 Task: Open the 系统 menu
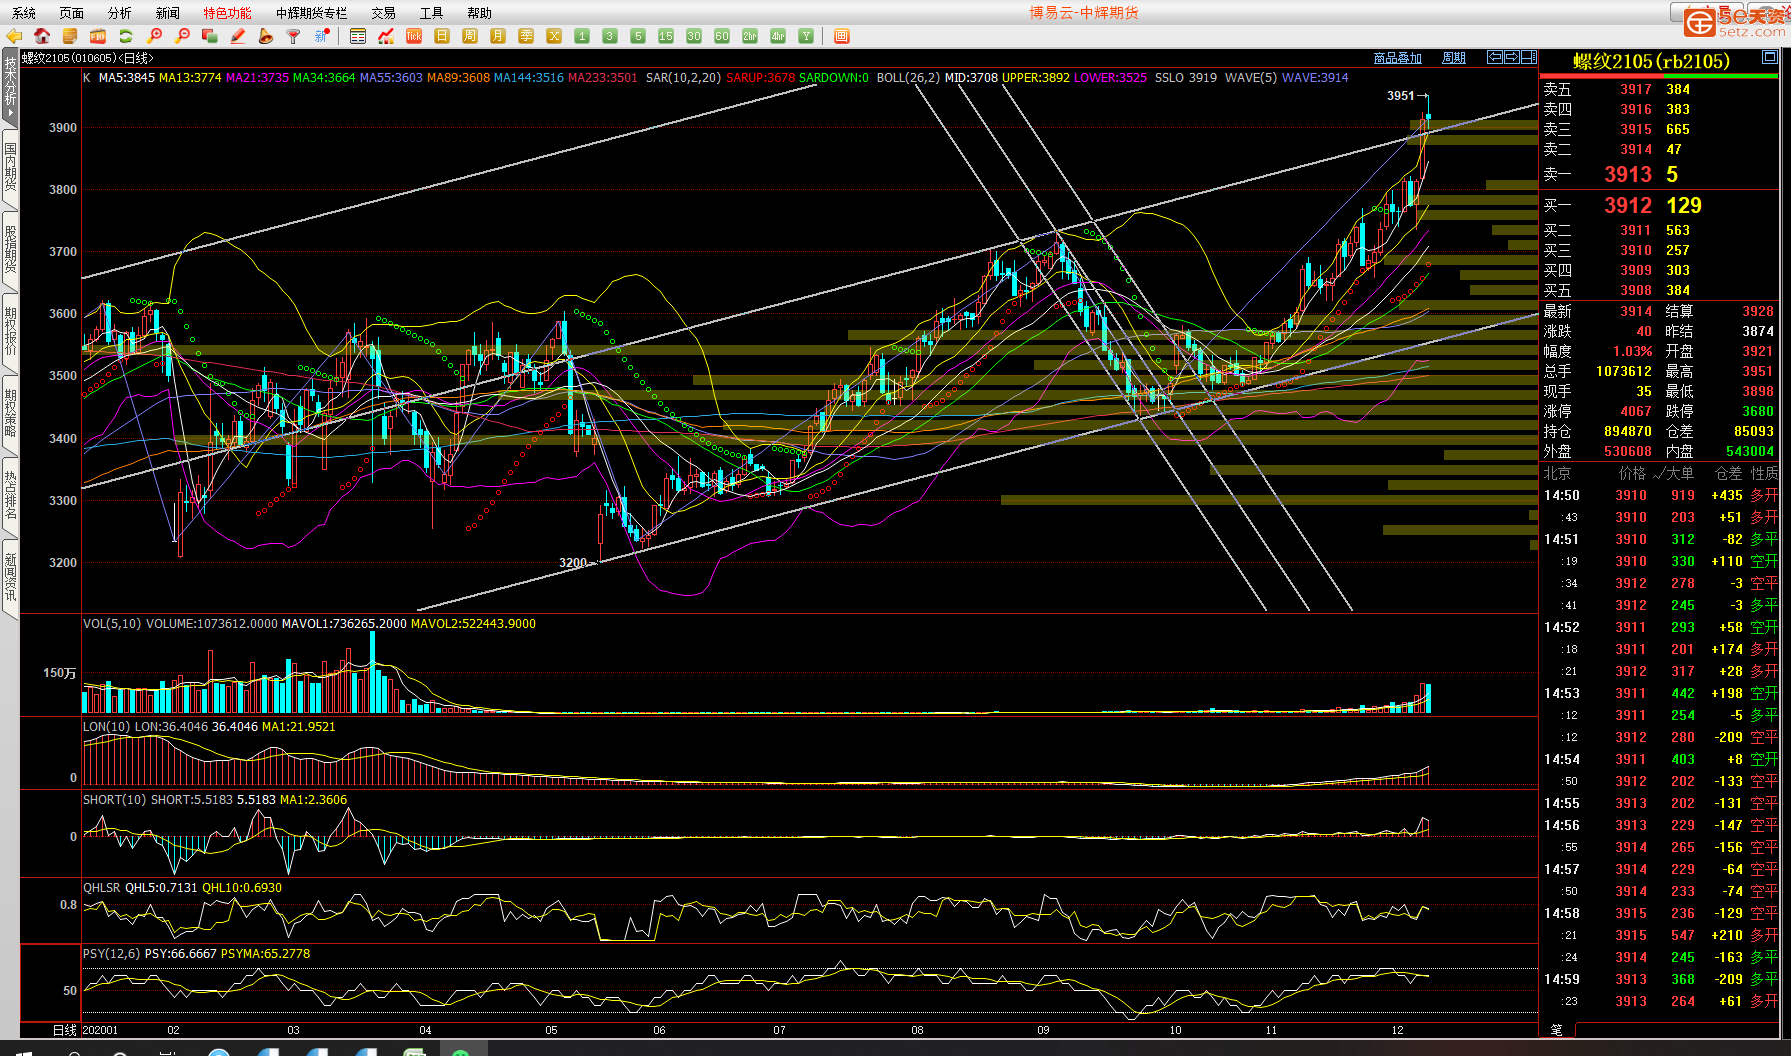(x=24, y=13)
